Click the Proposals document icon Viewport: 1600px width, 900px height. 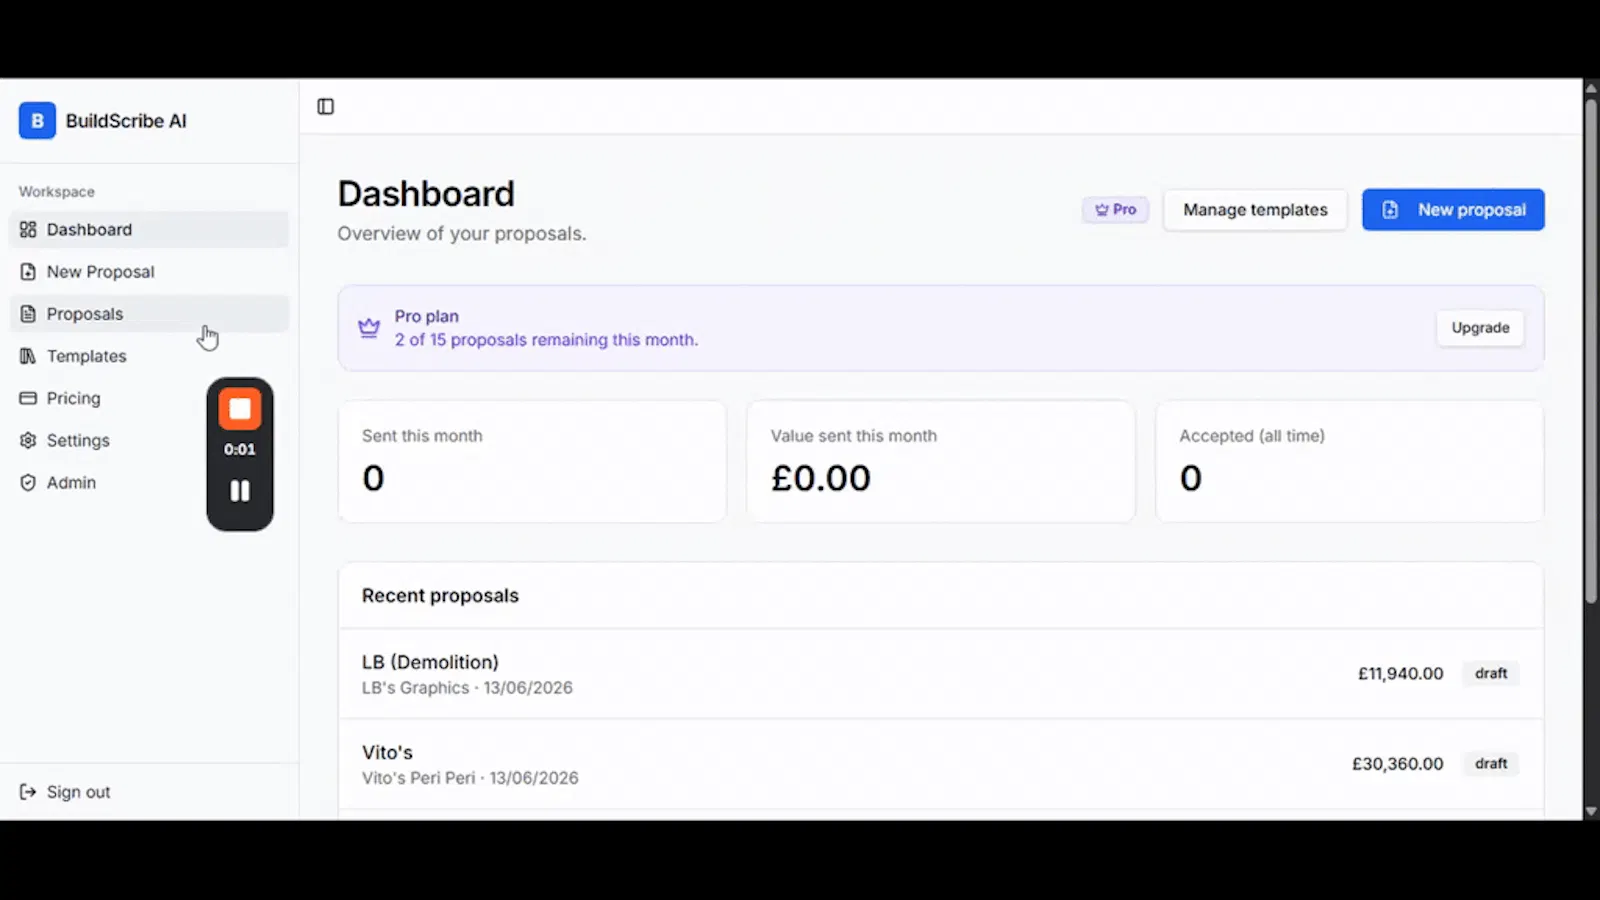pyautogui.click(x=28, y=314)
